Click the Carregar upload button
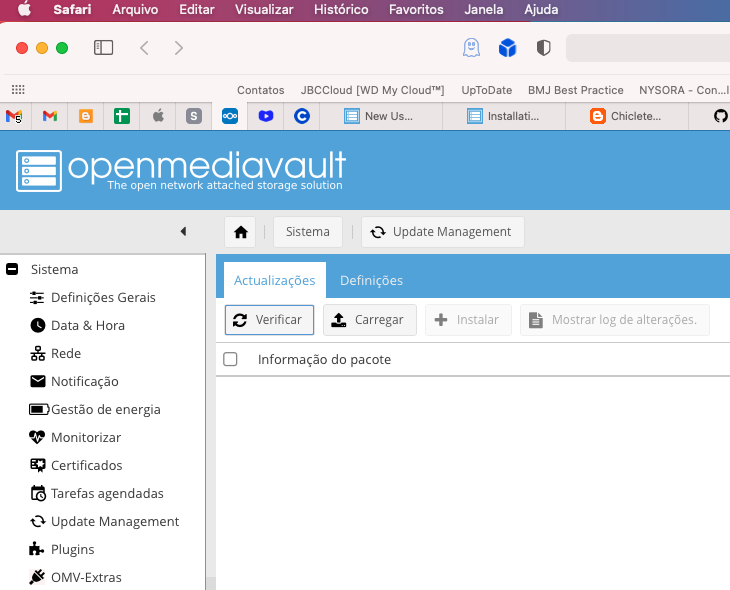The width and height of the screenshot is (730, 590). [x=369, y=320]
